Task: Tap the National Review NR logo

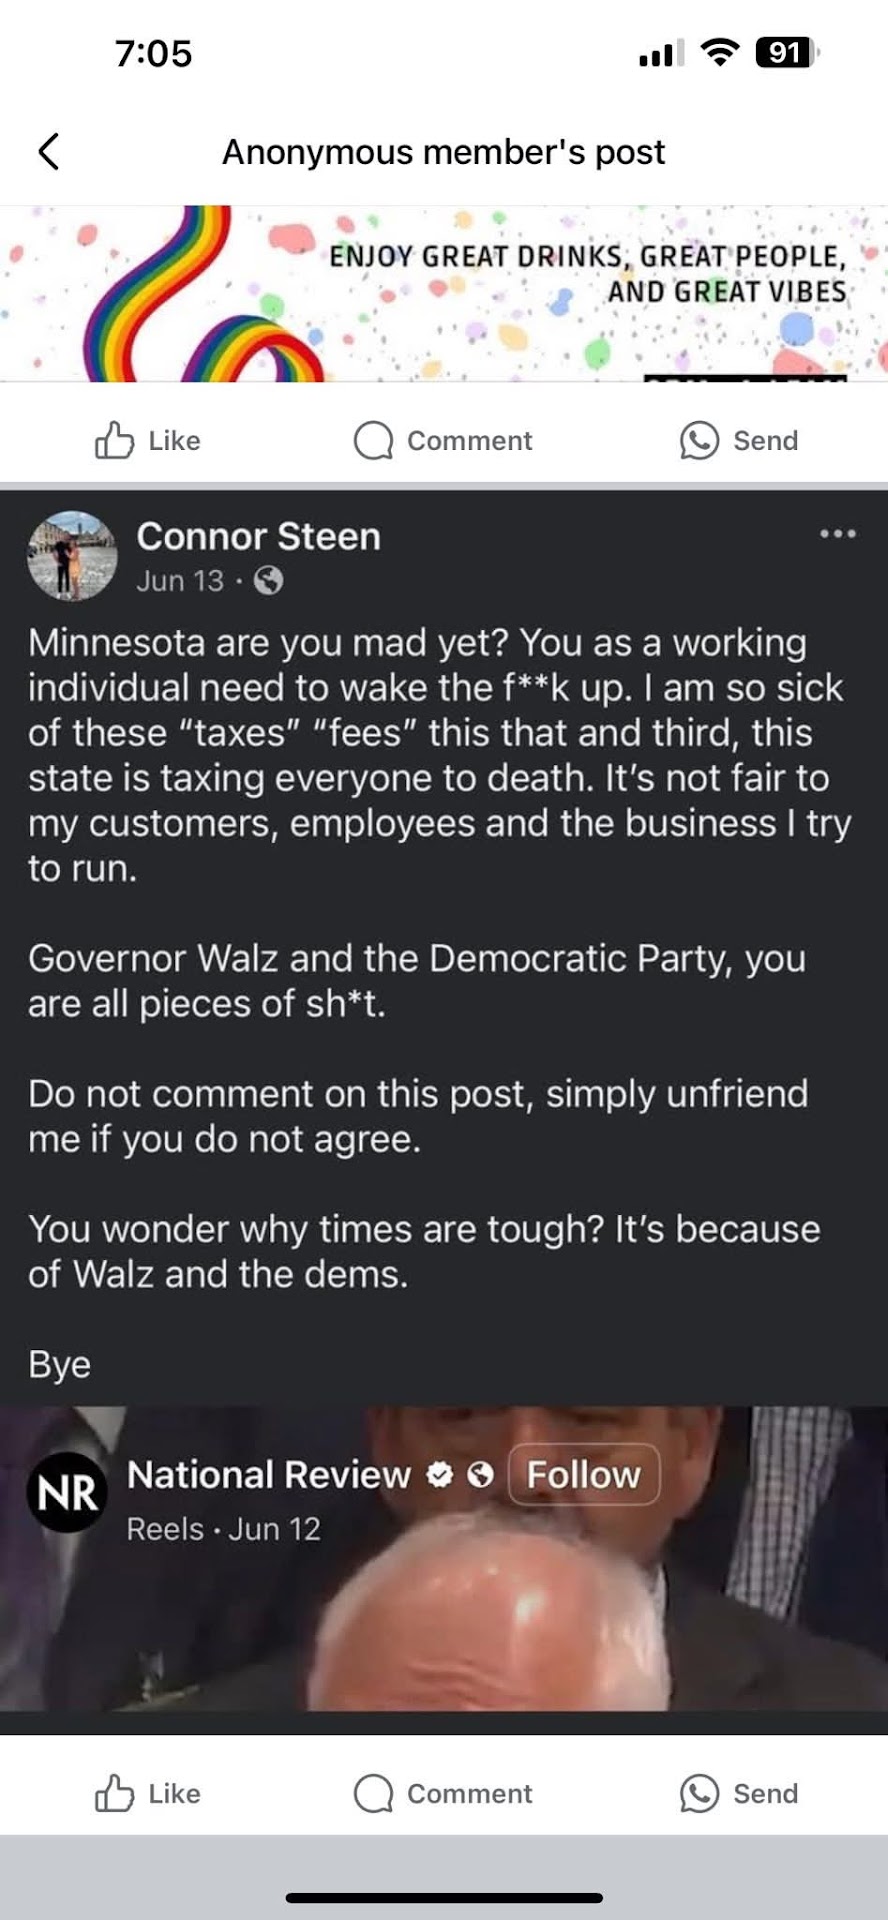Action: point(67,1492)
